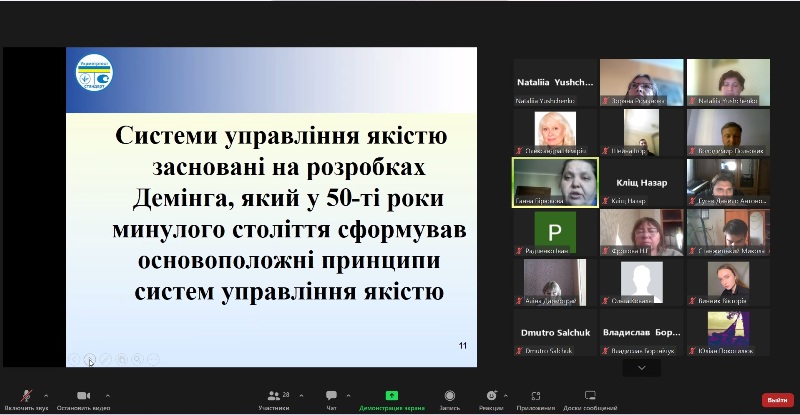Unmute the microphone in Zoom toolbar
Viewport: 800px width, 415px height.
pos(26,399)
